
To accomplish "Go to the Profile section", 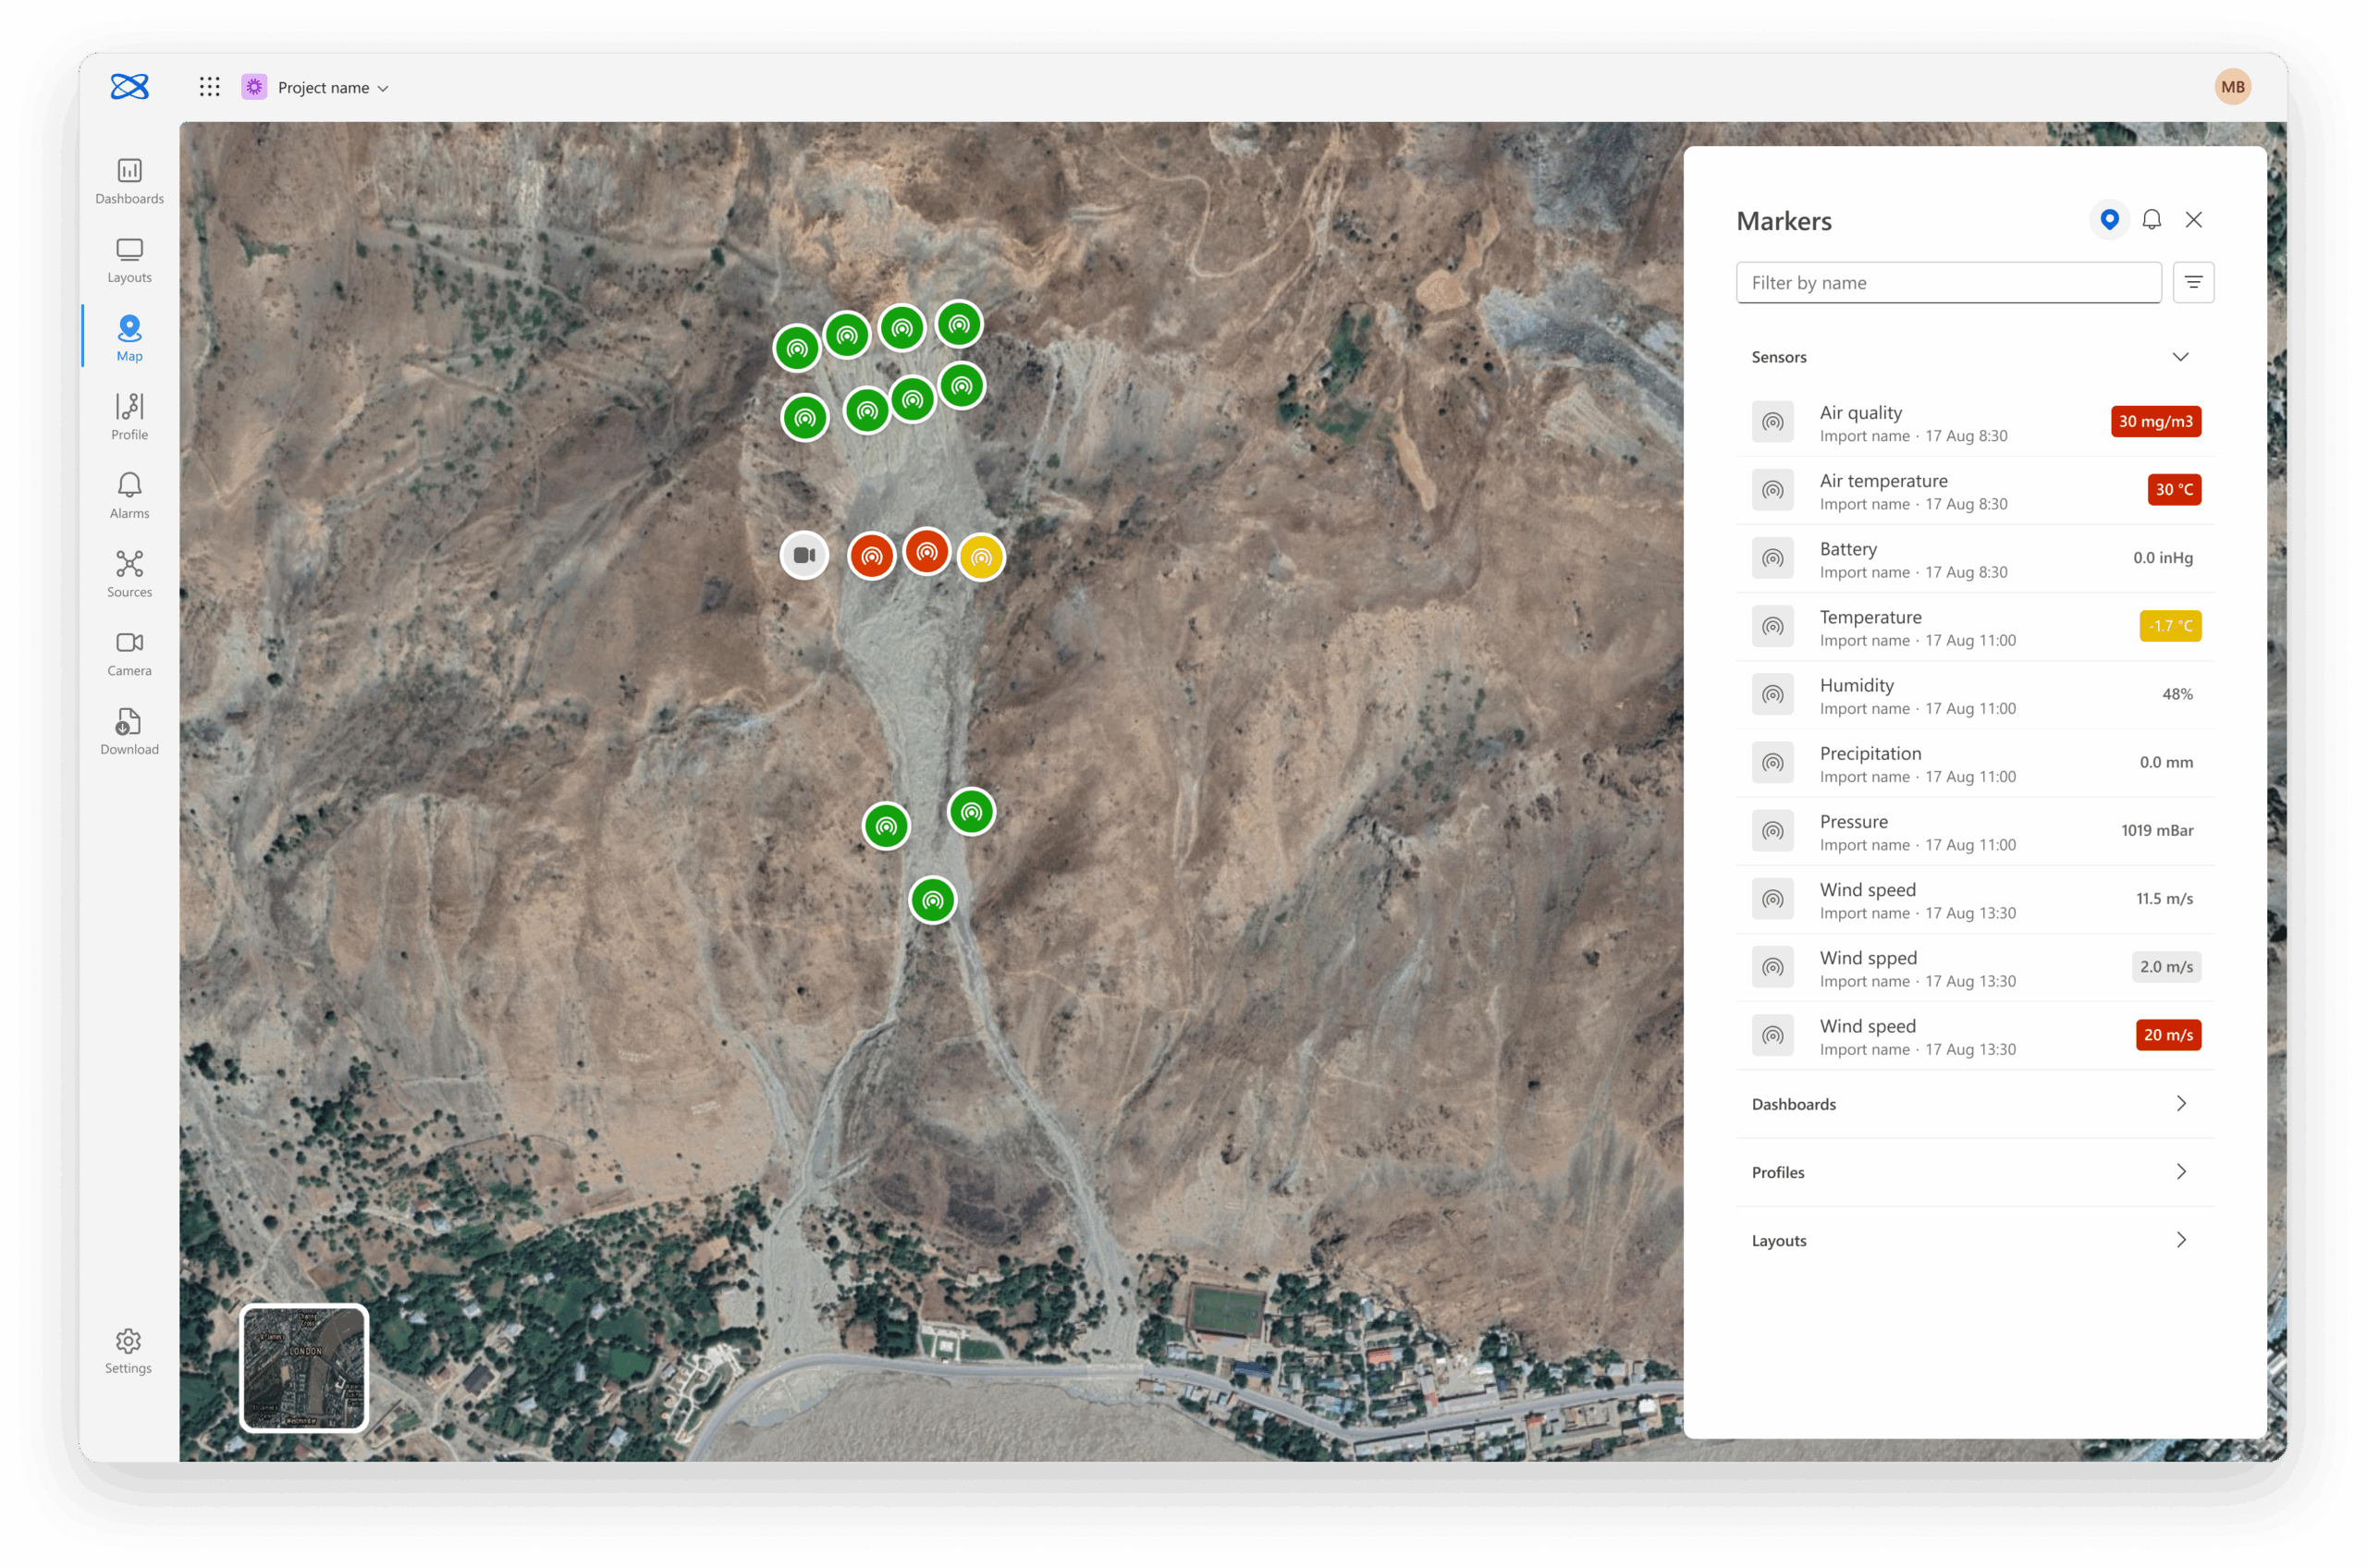I will (x=129, y=416).
